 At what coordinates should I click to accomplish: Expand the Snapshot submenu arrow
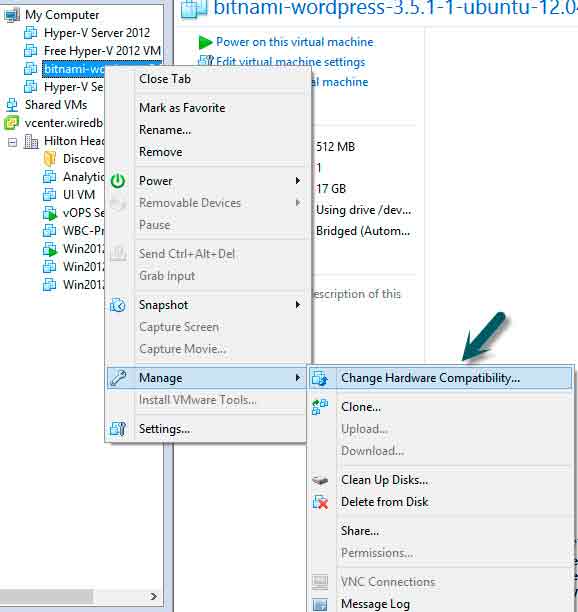point(298,305)
